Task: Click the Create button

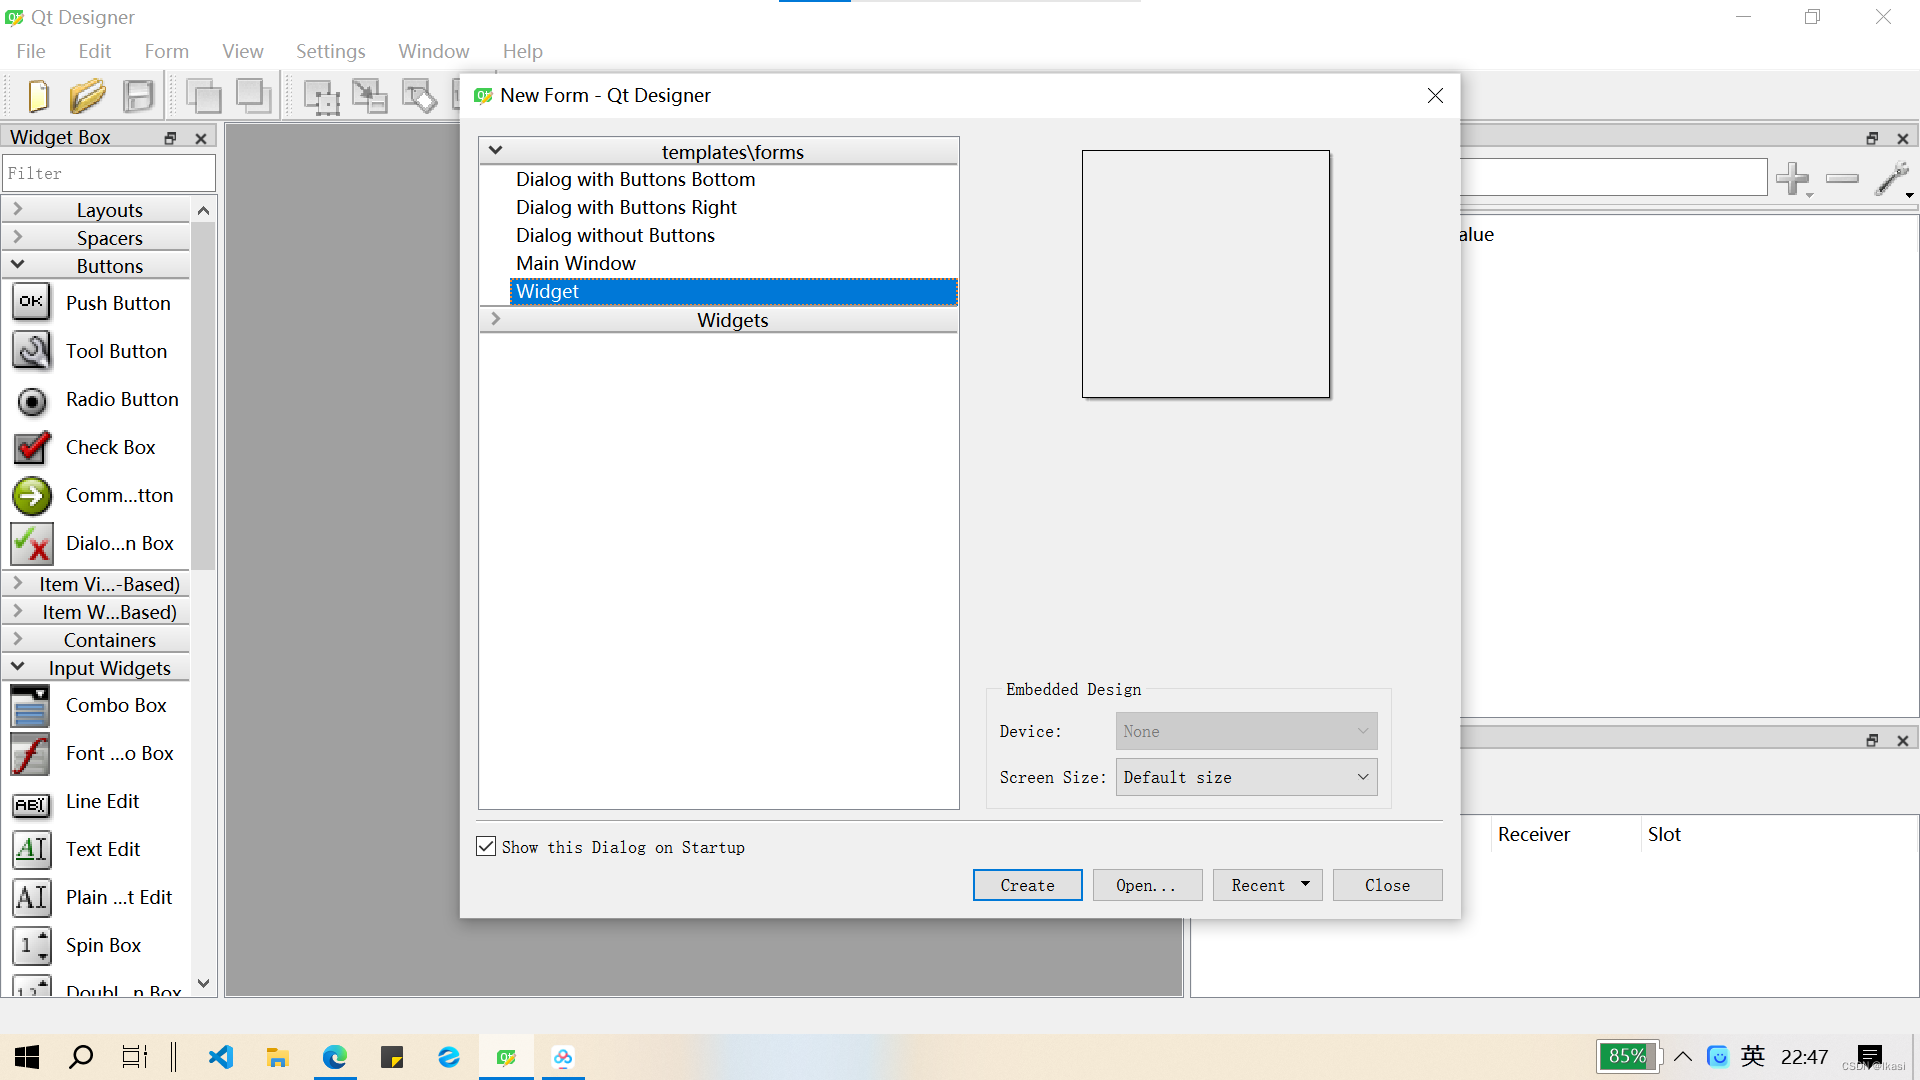Action: point(1027,884)
